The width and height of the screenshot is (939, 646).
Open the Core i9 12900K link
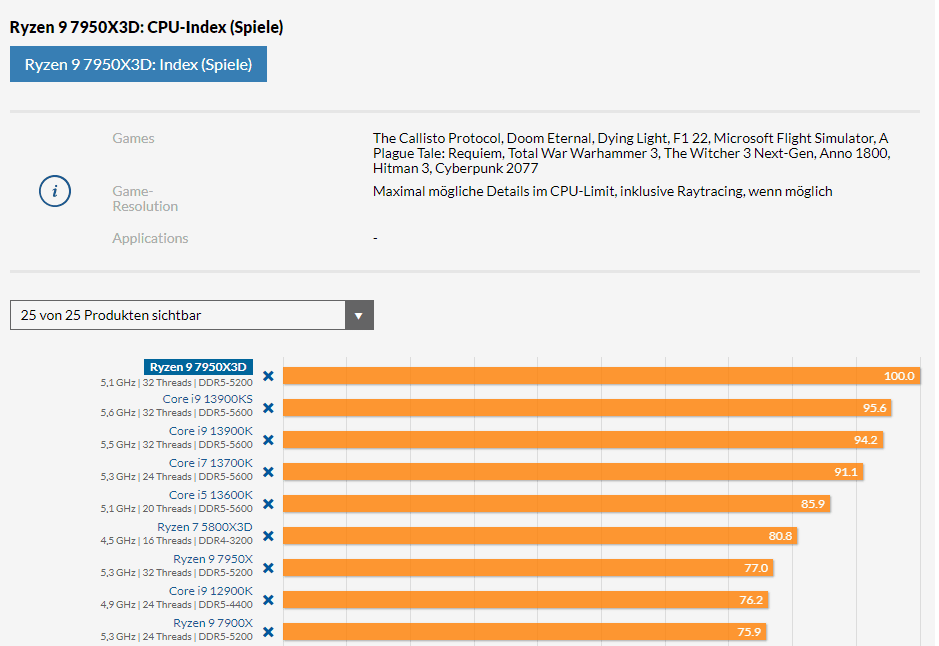tap(211, 591)
